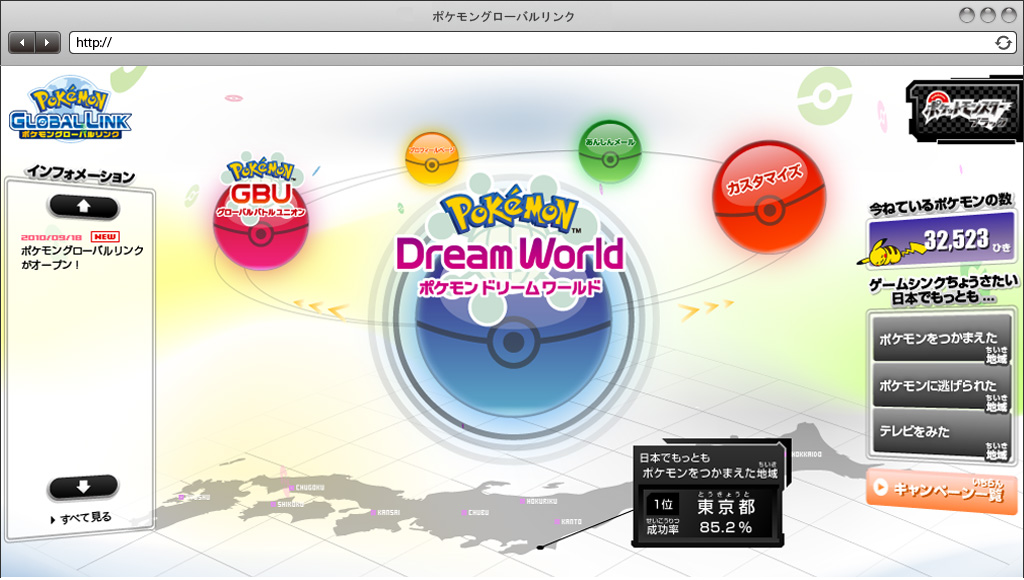Open the Pokémon Black game logo banner

pos(961,113)
